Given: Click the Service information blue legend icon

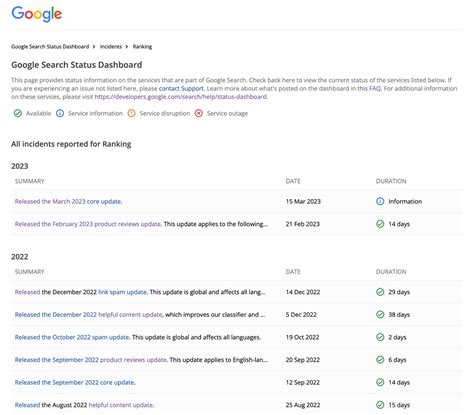Looking at the screenshot, I should (60, 113).
